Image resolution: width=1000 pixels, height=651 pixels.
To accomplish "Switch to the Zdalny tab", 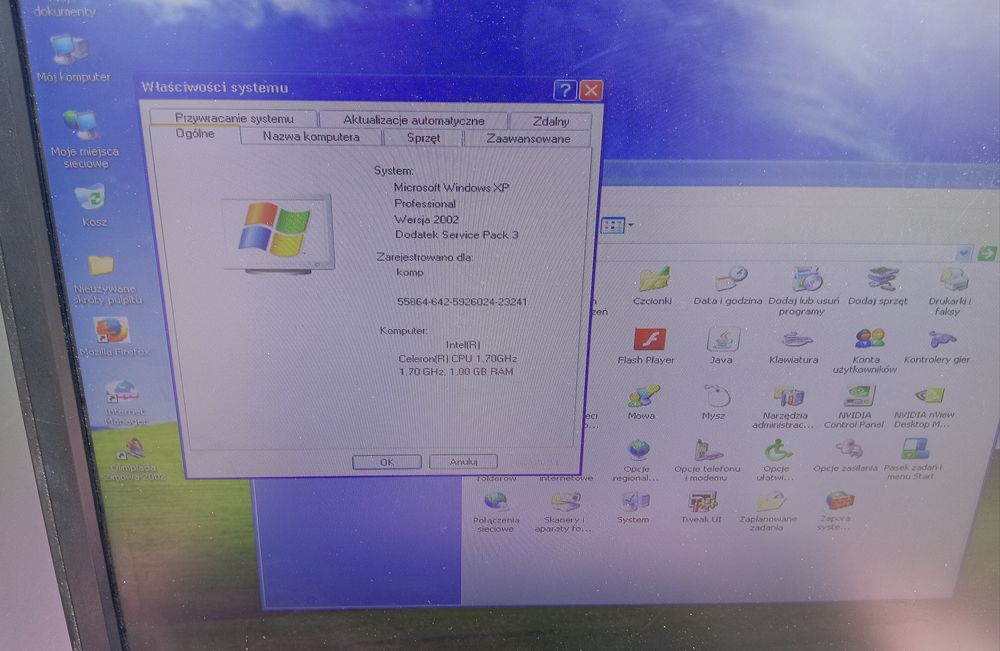I will 551,121.
